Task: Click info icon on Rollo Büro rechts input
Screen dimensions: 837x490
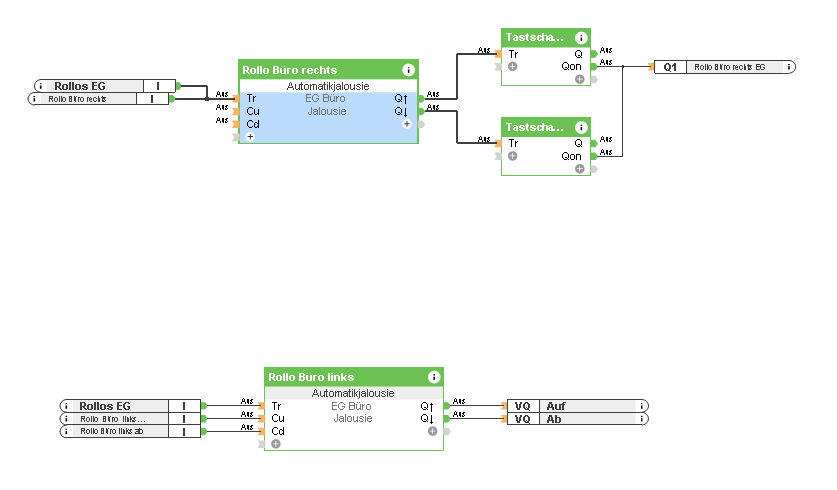Action: pos(35,99)
